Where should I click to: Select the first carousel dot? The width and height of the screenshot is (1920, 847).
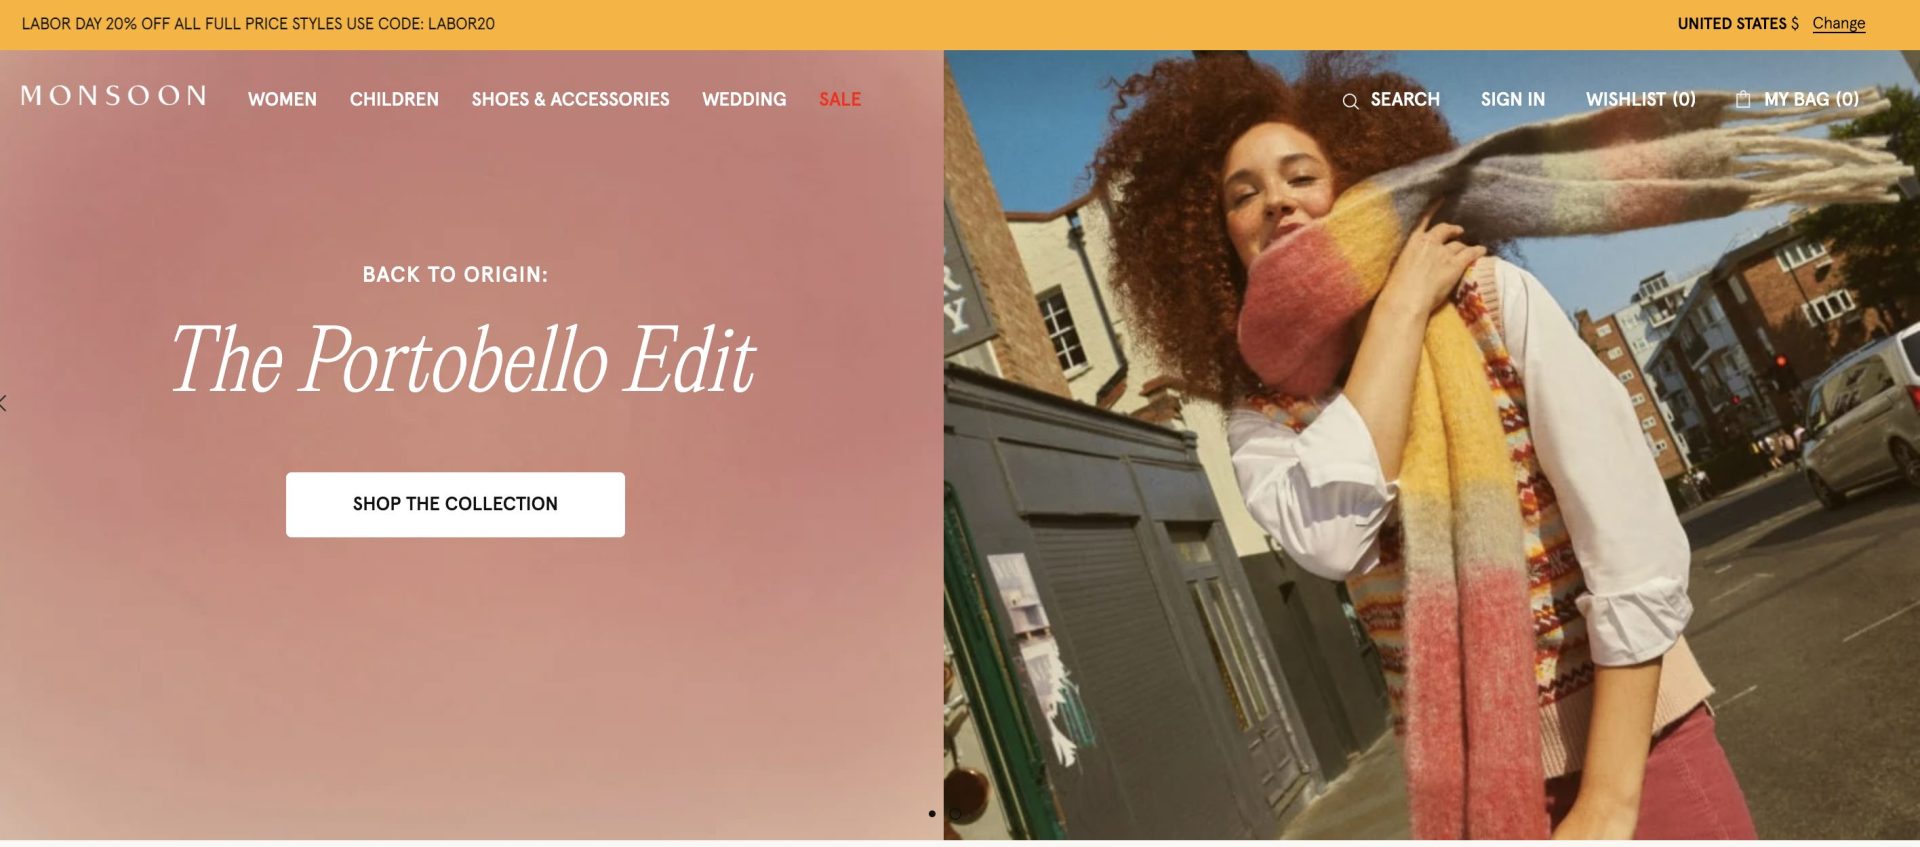932,814
